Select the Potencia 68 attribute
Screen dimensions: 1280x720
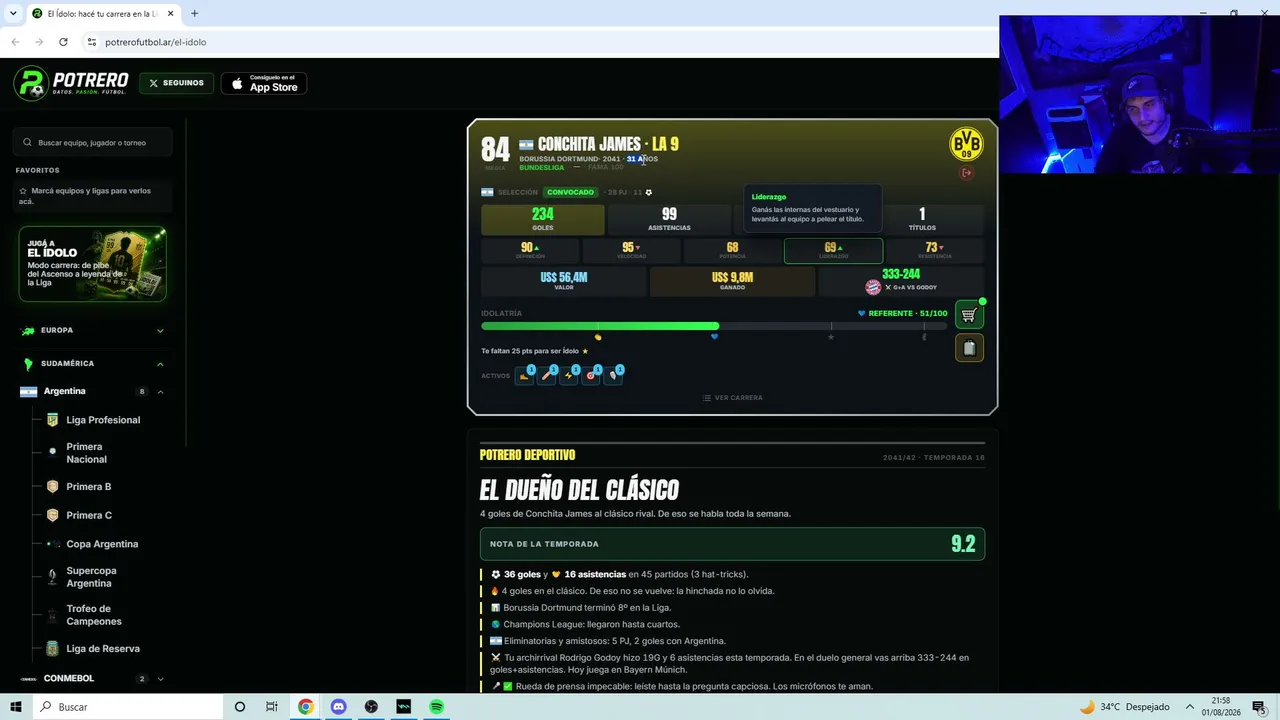(732, 250)
